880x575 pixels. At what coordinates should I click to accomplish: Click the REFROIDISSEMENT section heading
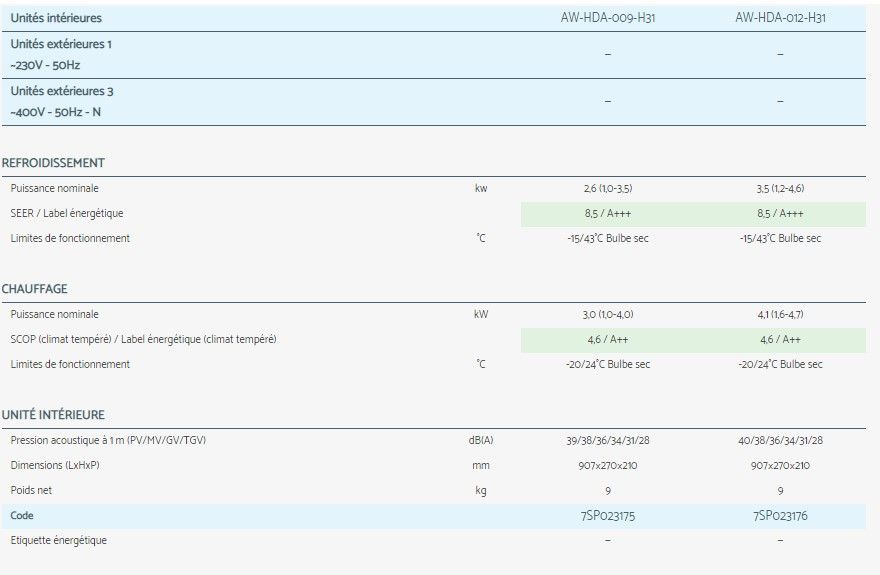click(x=53, y=163)
